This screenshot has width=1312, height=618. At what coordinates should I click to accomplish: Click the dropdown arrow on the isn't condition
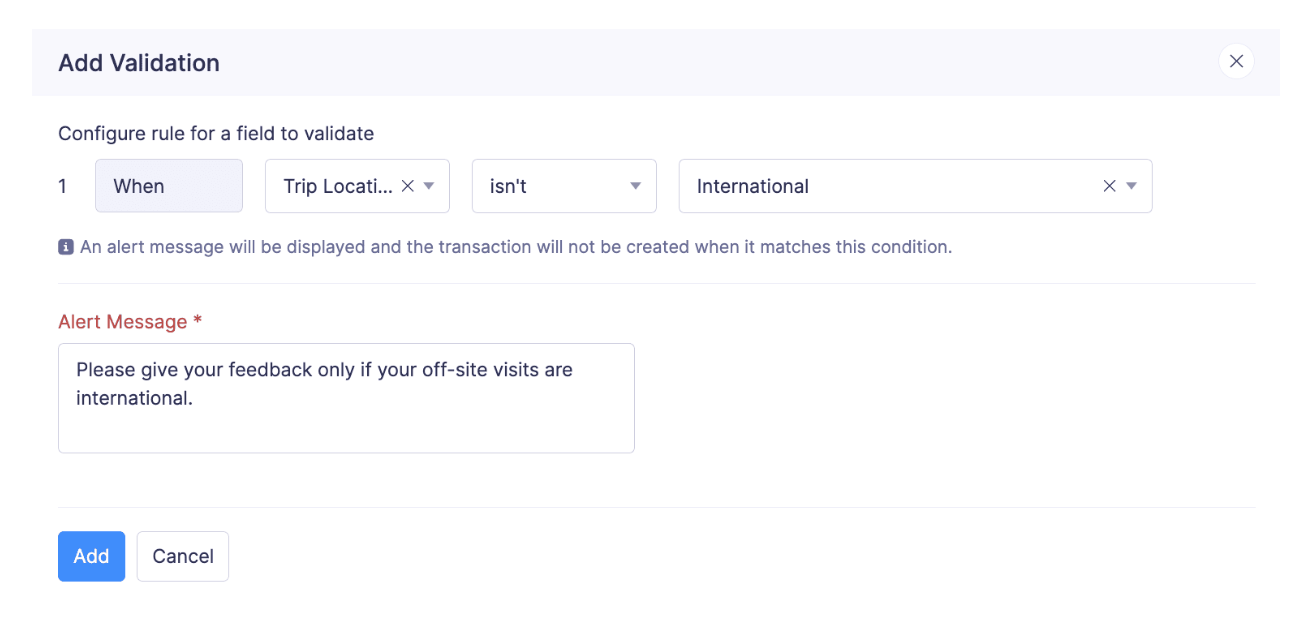tap(635, 185)
